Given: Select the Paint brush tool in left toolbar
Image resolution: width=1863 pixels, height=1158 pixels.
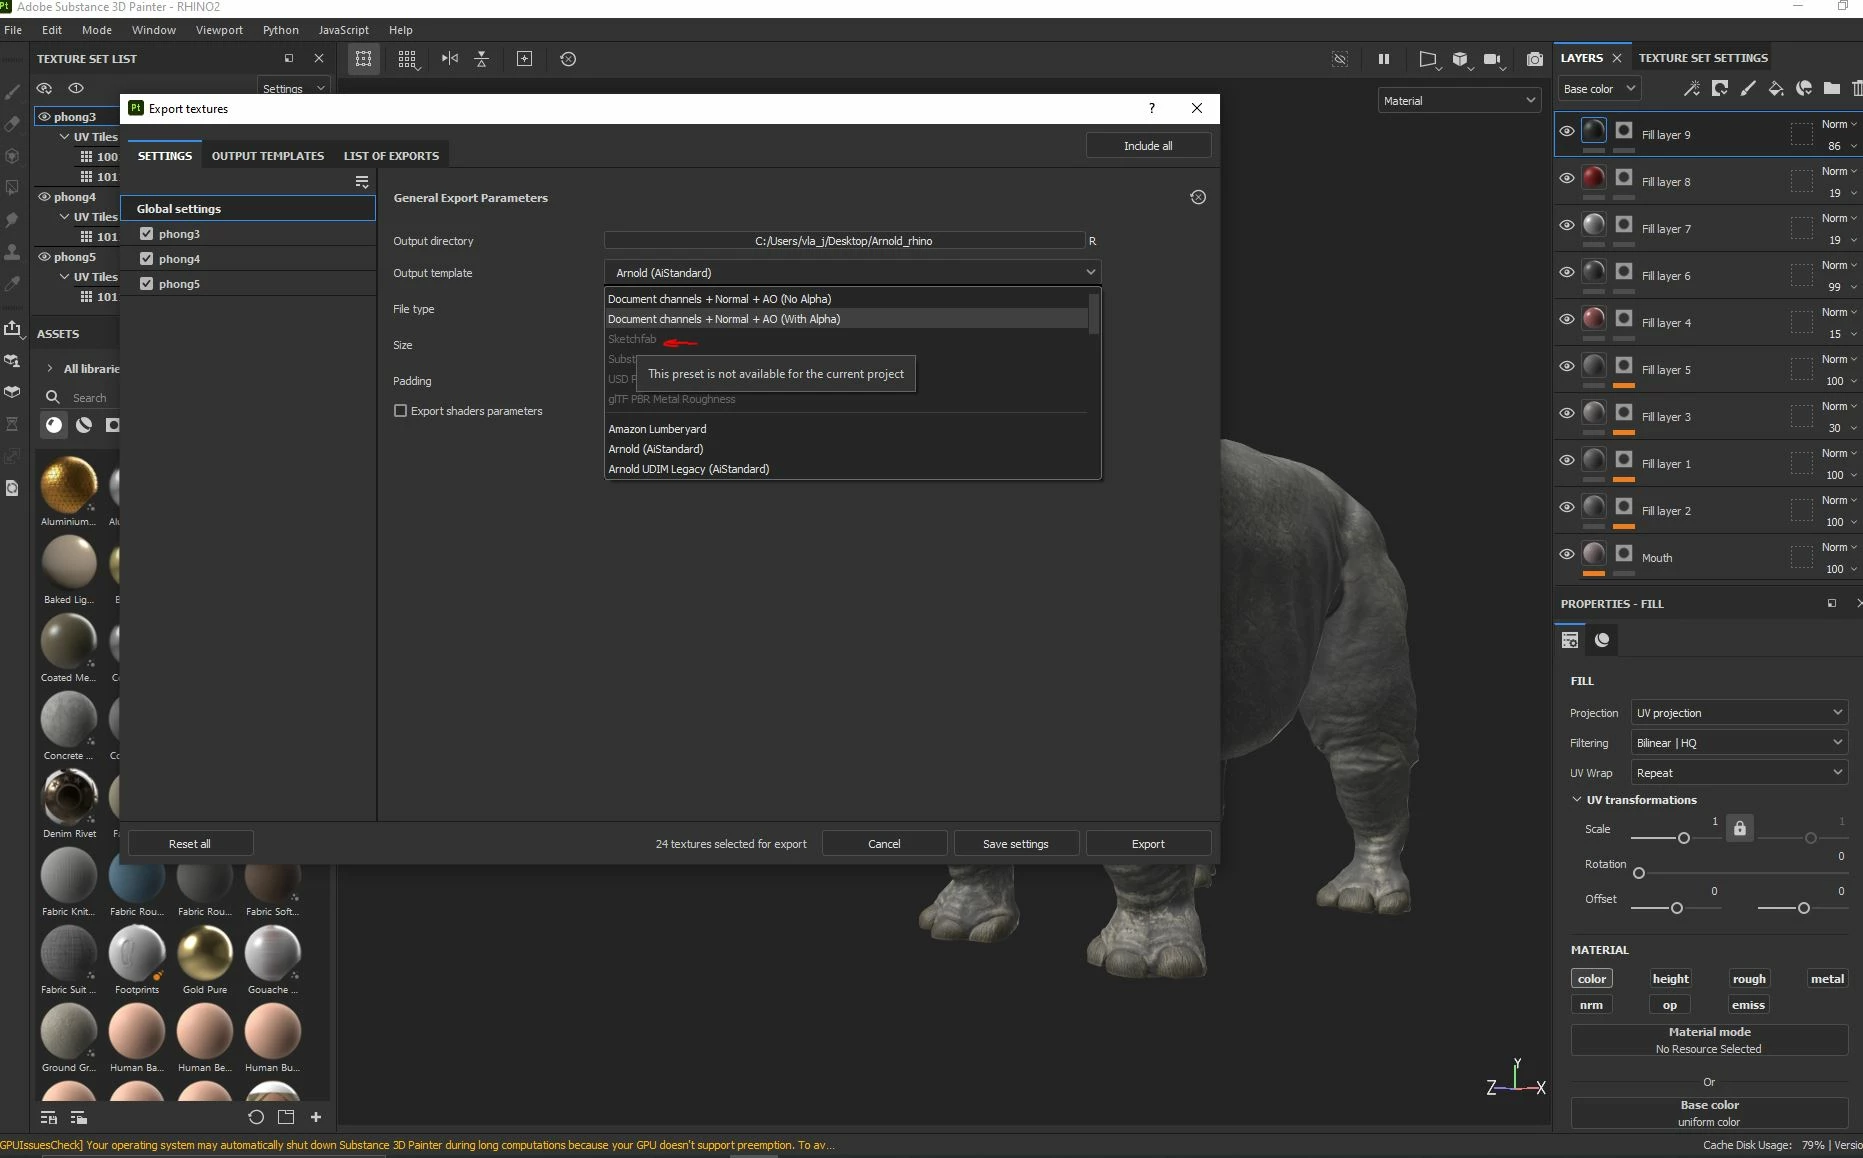Looking at the screenshot, I should [12, 92].
